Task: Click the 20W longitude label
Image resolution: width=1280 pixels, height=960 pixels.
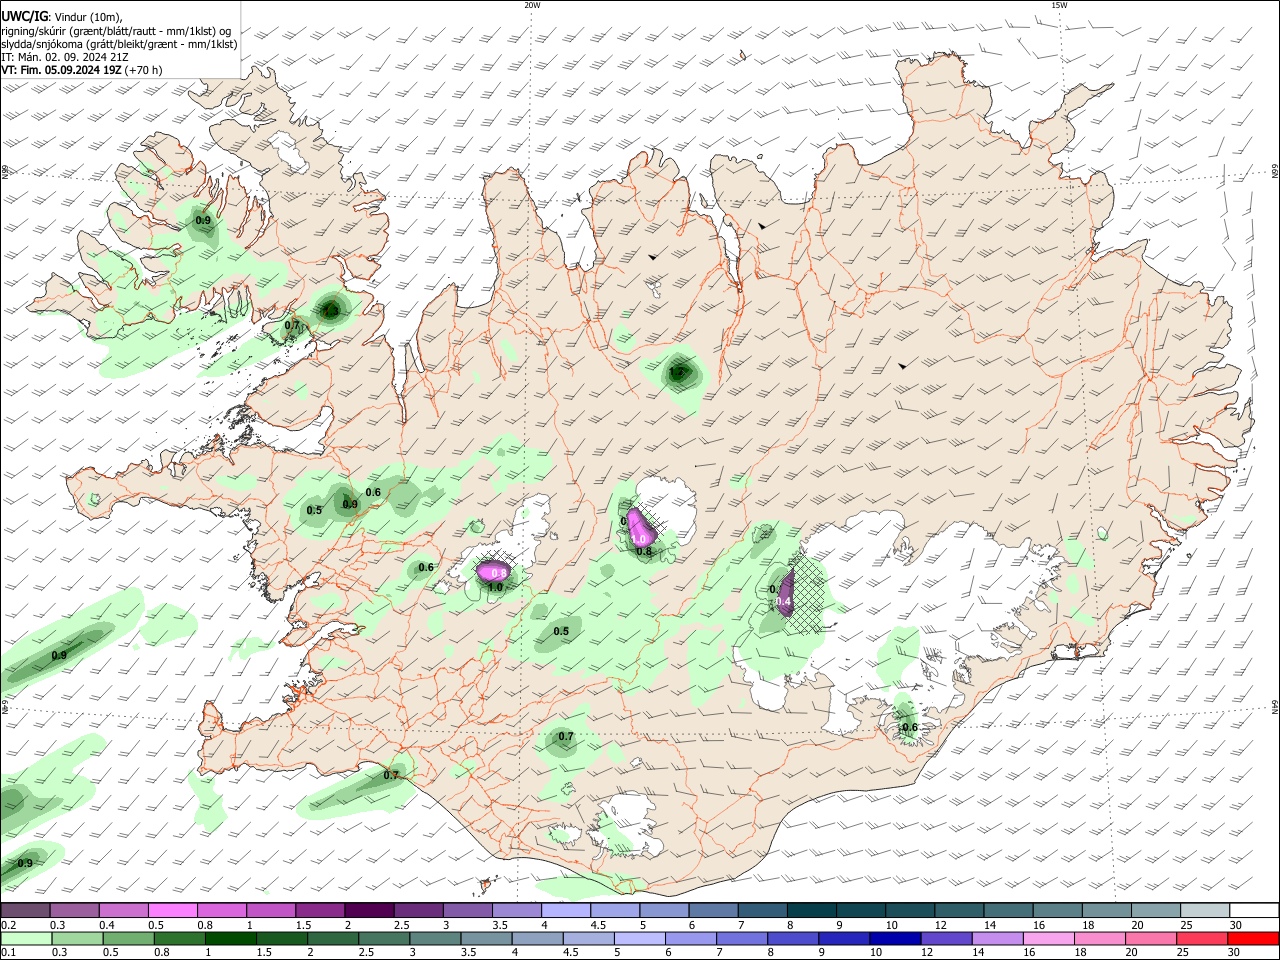Action: pyautogui.click(x=532, y=5)
